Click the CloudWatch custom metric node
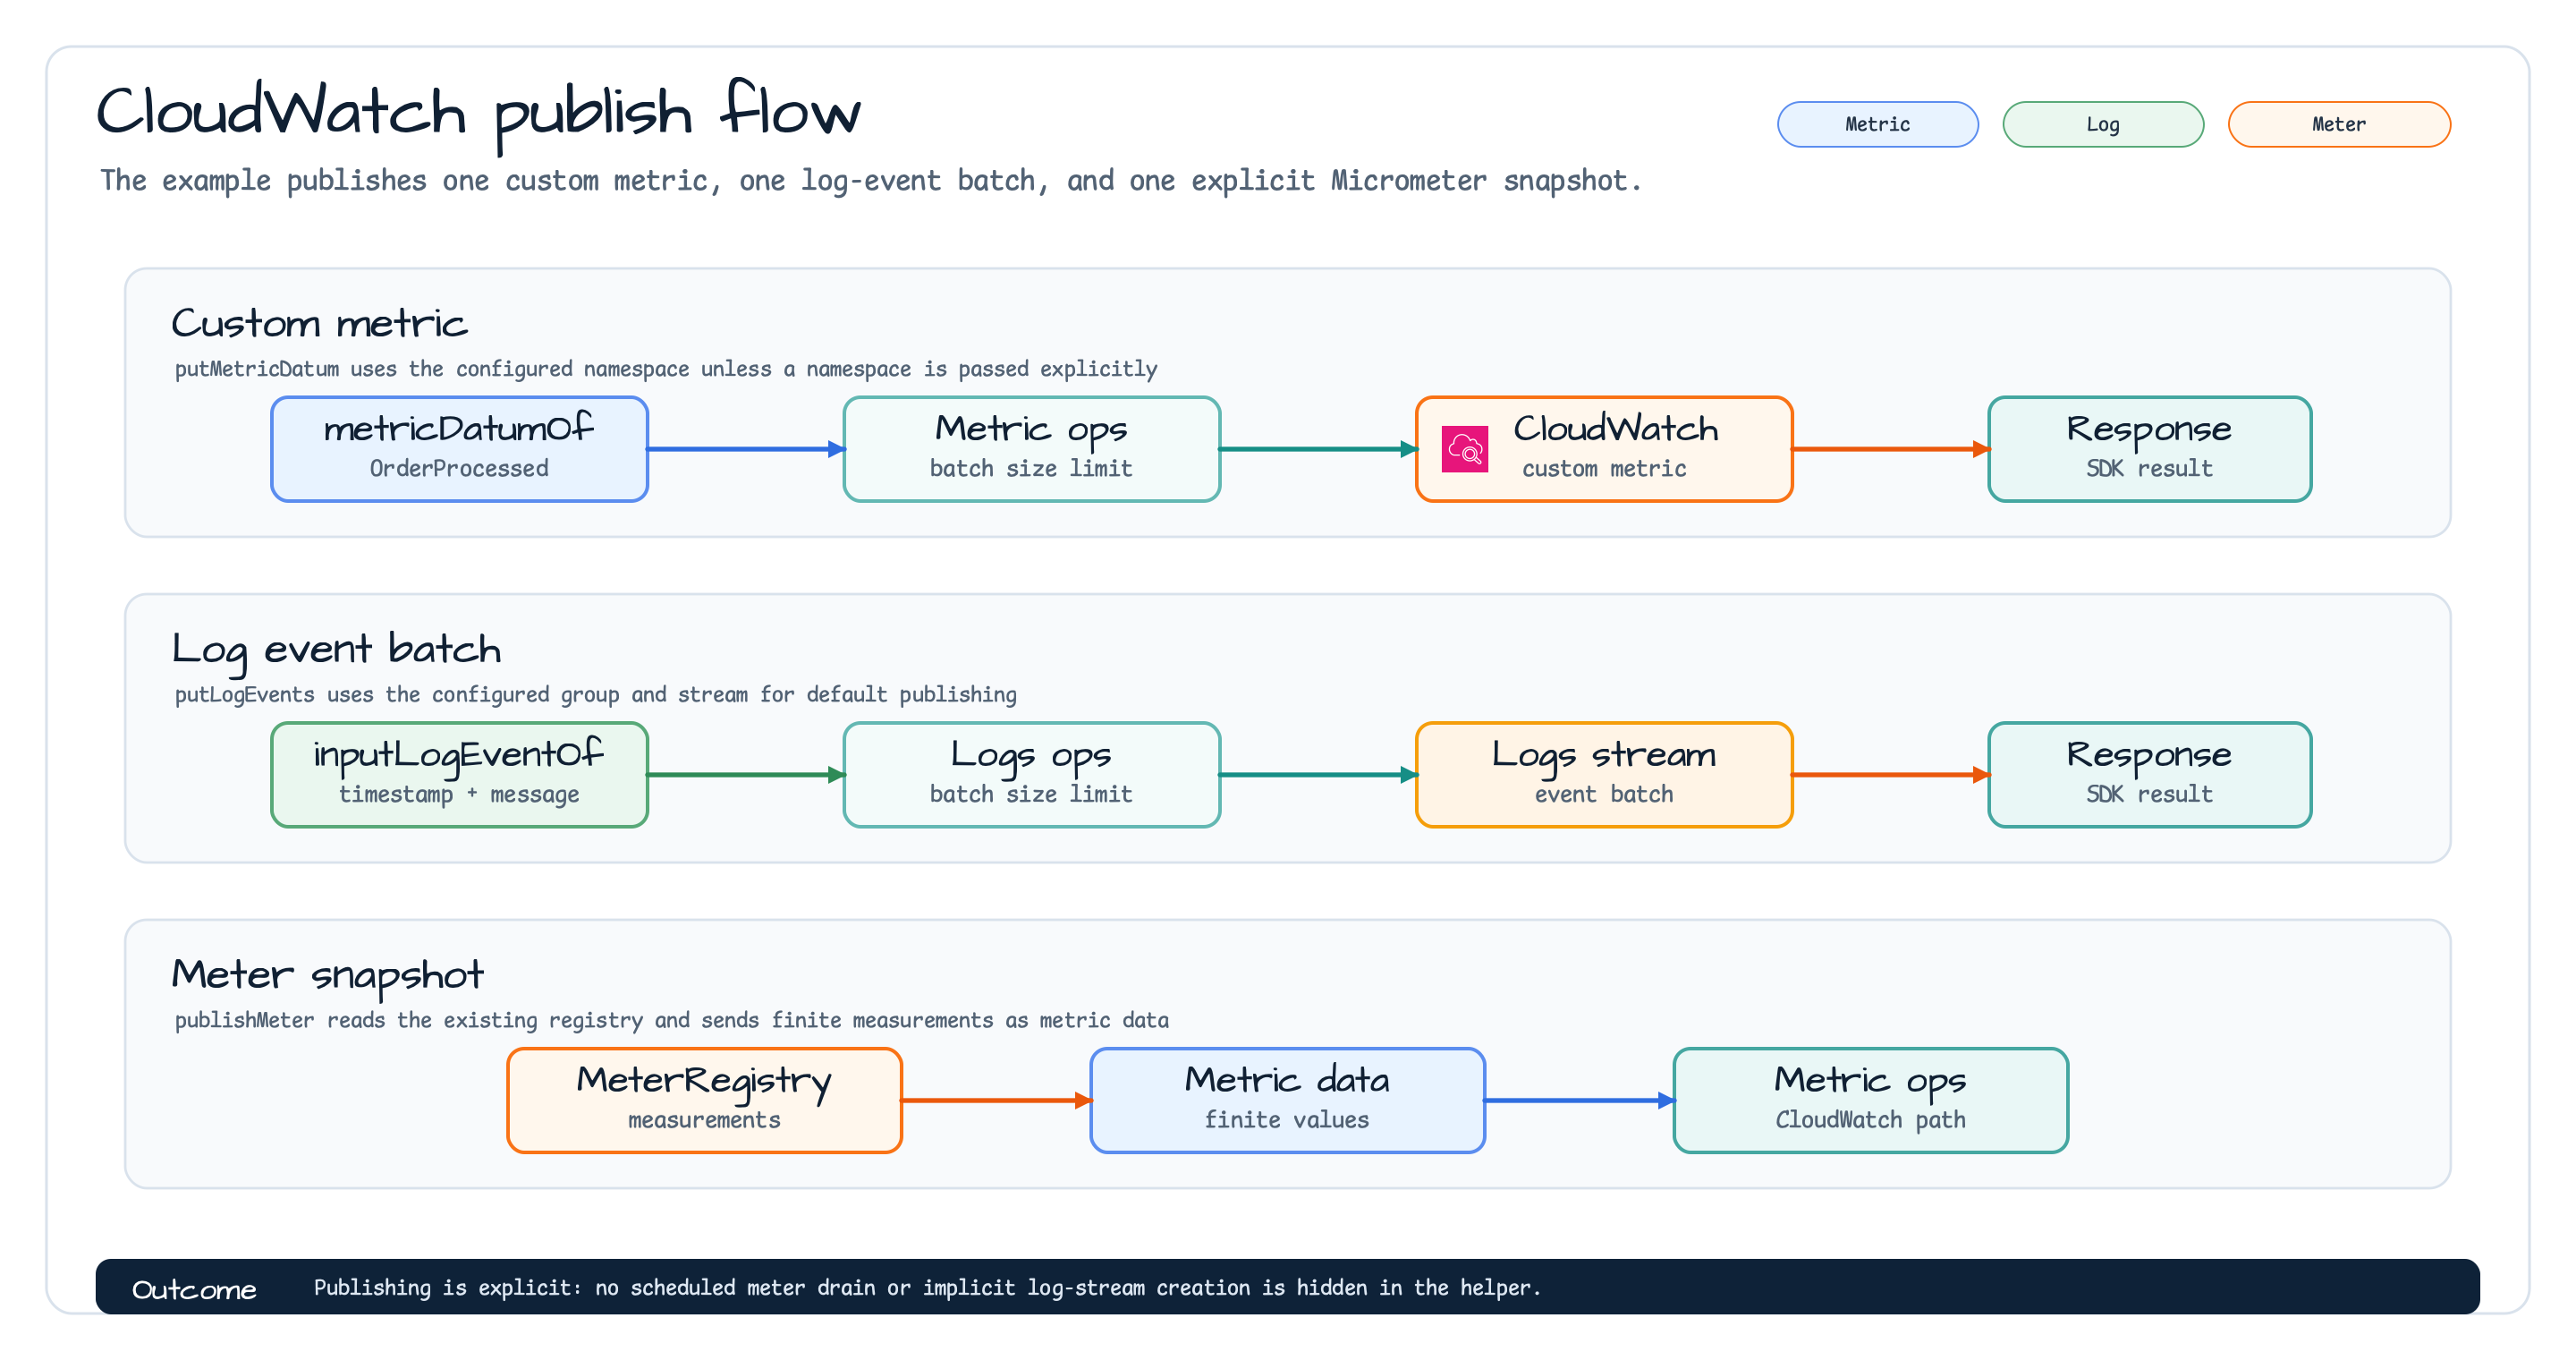The width and height of the screenshot is (2576, 1360). [1604, 449]
